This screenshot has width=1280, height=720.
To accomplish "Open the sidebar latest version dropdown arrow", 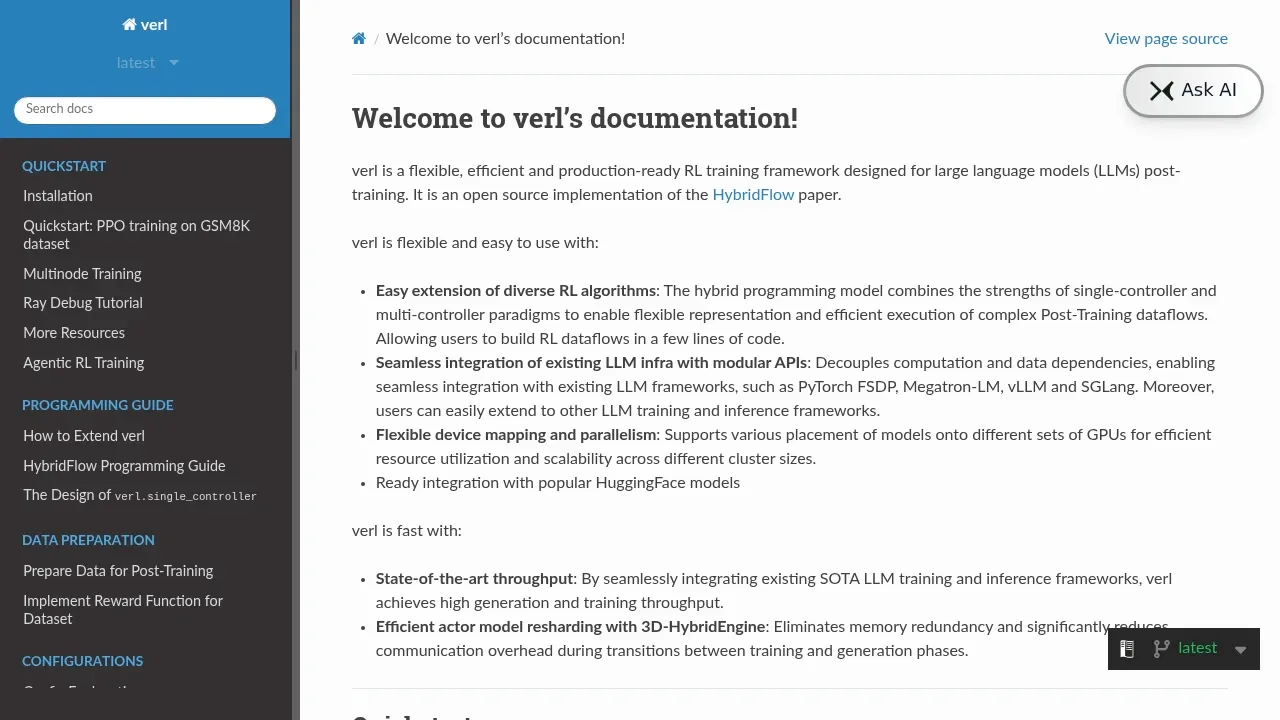I will tap(173, 63).
